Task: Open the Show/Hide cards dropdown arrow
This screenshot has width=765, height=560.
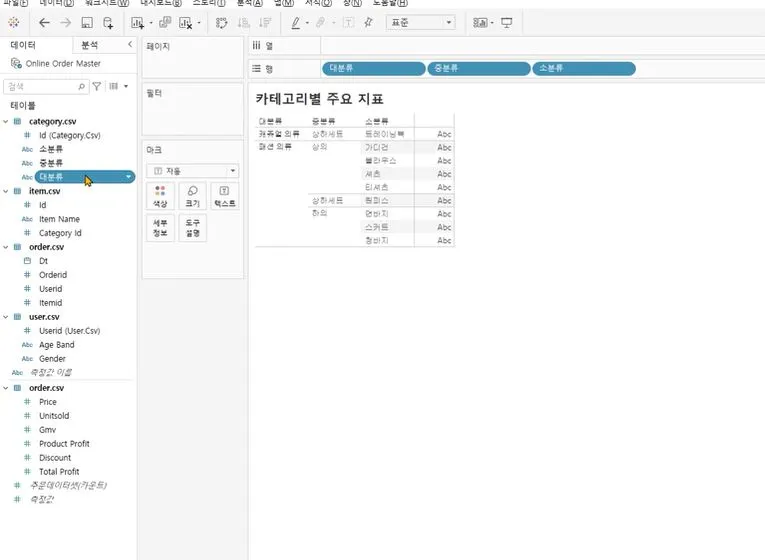Action: pos(492,23)
